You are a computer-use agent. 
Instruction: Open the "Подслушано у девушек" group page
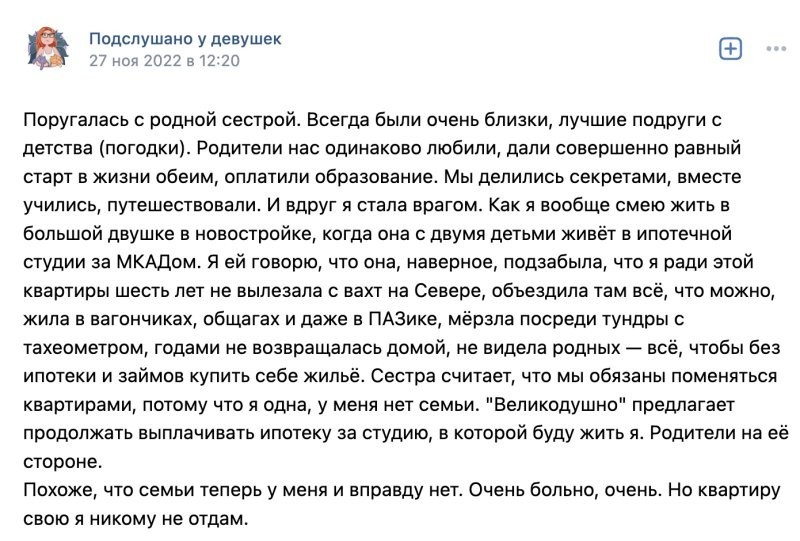click(x=185, y=38)
